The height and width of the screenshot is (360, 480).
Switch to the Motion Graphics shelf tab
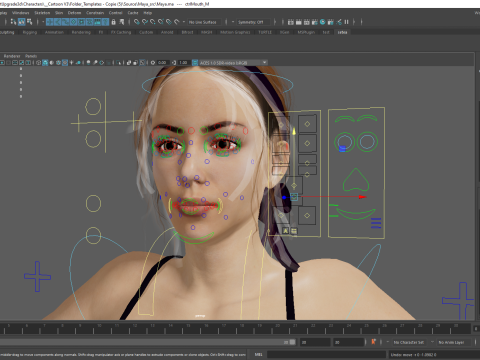tap(235, 32)
